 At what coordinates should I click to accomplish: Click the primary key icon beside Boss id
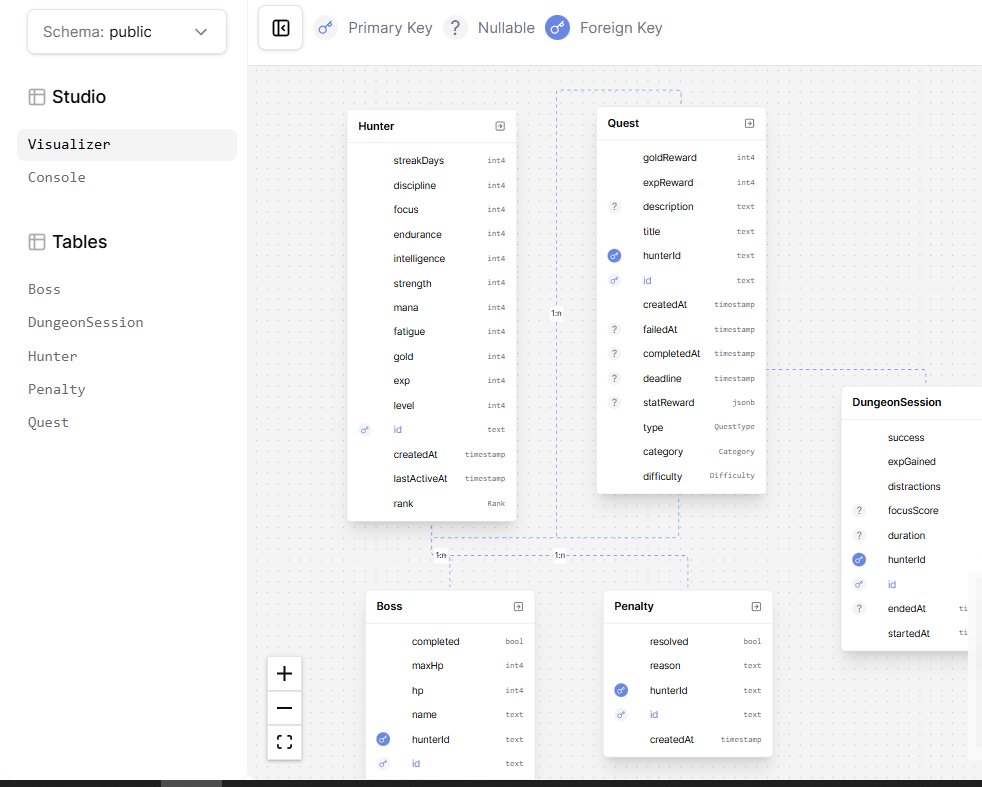[x=383, y=764]
